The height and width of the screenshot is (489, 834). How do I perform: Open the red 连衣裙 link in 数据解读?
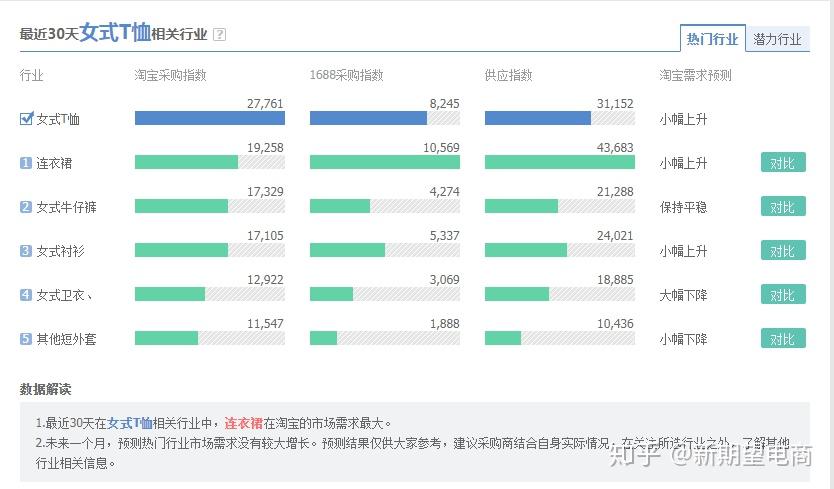(x=244, y=424)
